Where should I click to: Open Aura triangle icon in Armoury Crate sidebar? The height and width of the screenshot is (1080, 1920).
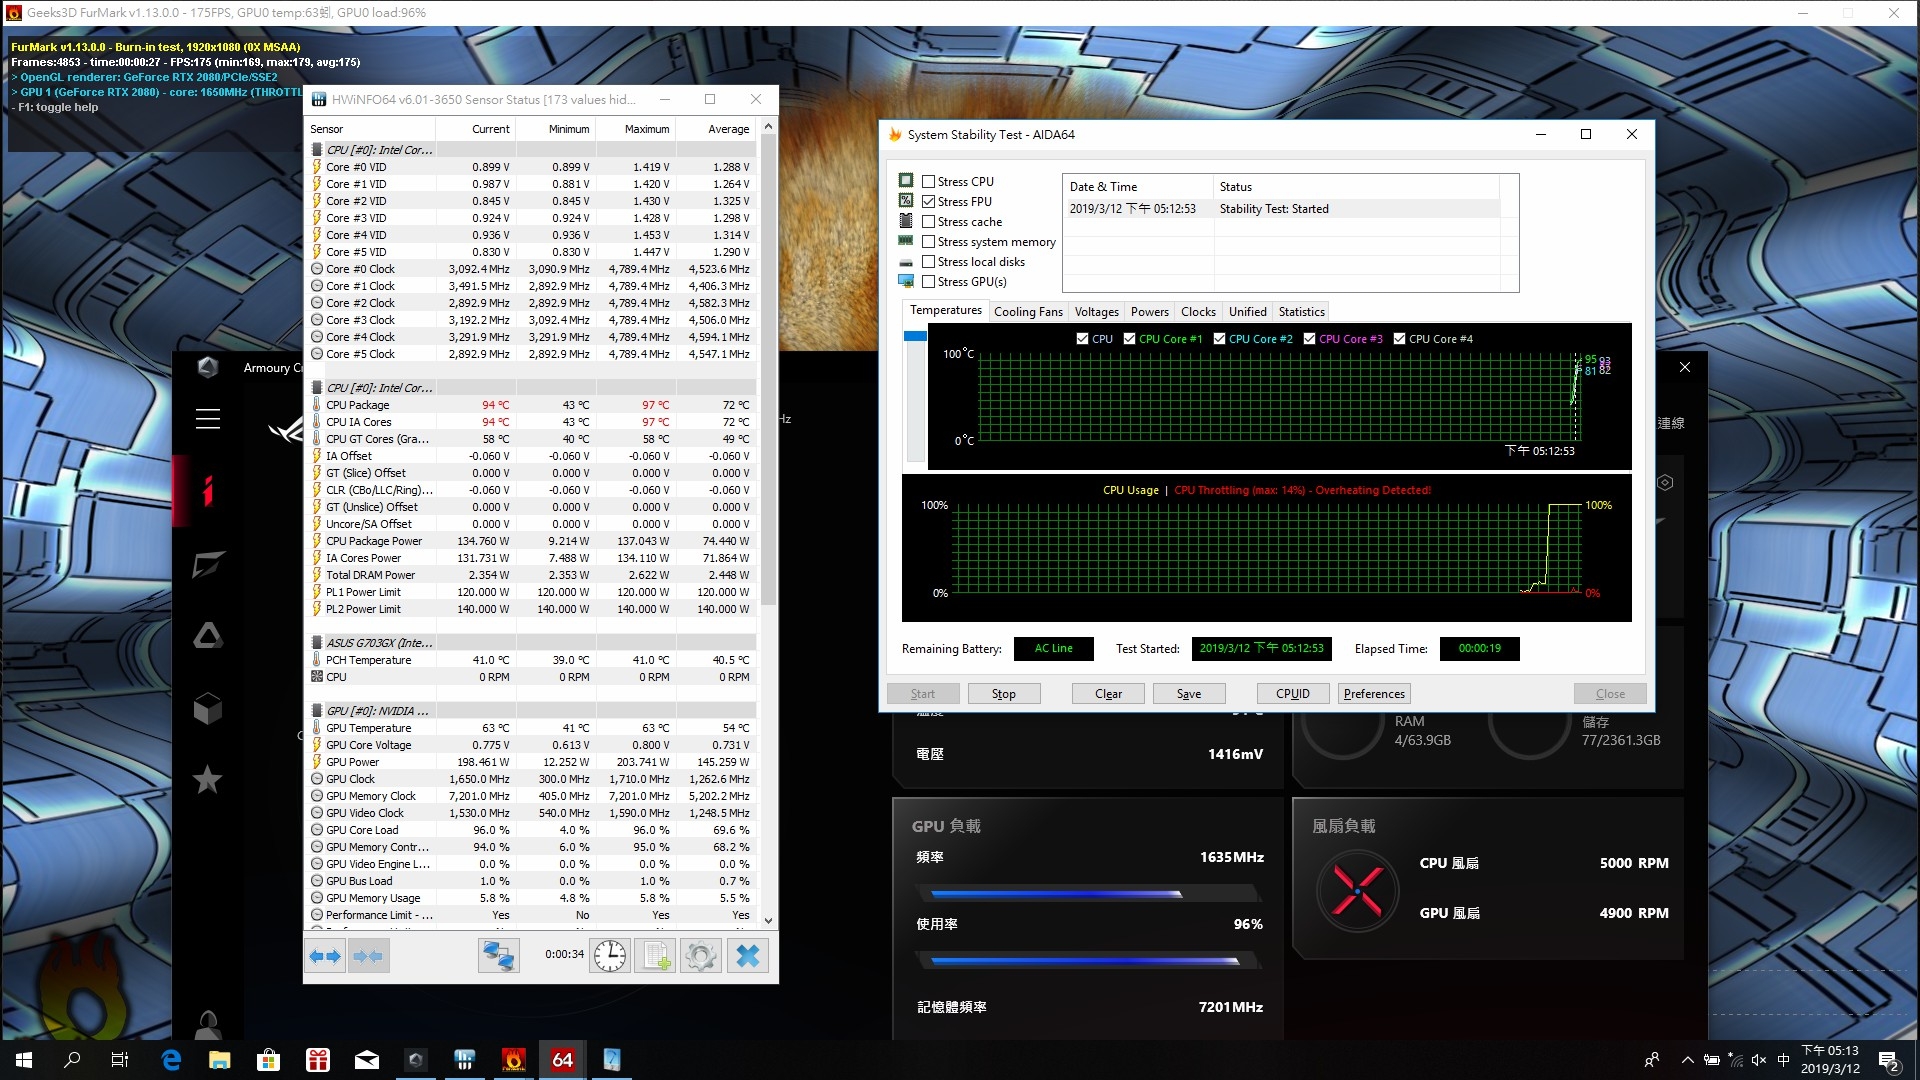coord(208,636)
